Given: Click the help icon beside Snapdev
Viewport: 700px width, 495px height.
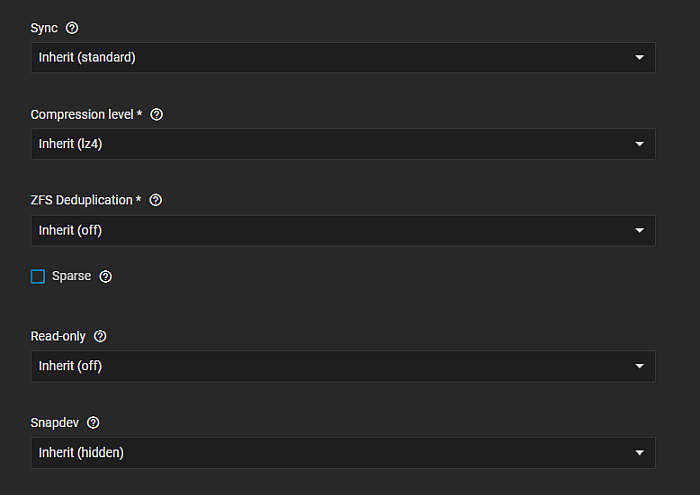Looking at the screenshot, I should [x=93, y=423].
